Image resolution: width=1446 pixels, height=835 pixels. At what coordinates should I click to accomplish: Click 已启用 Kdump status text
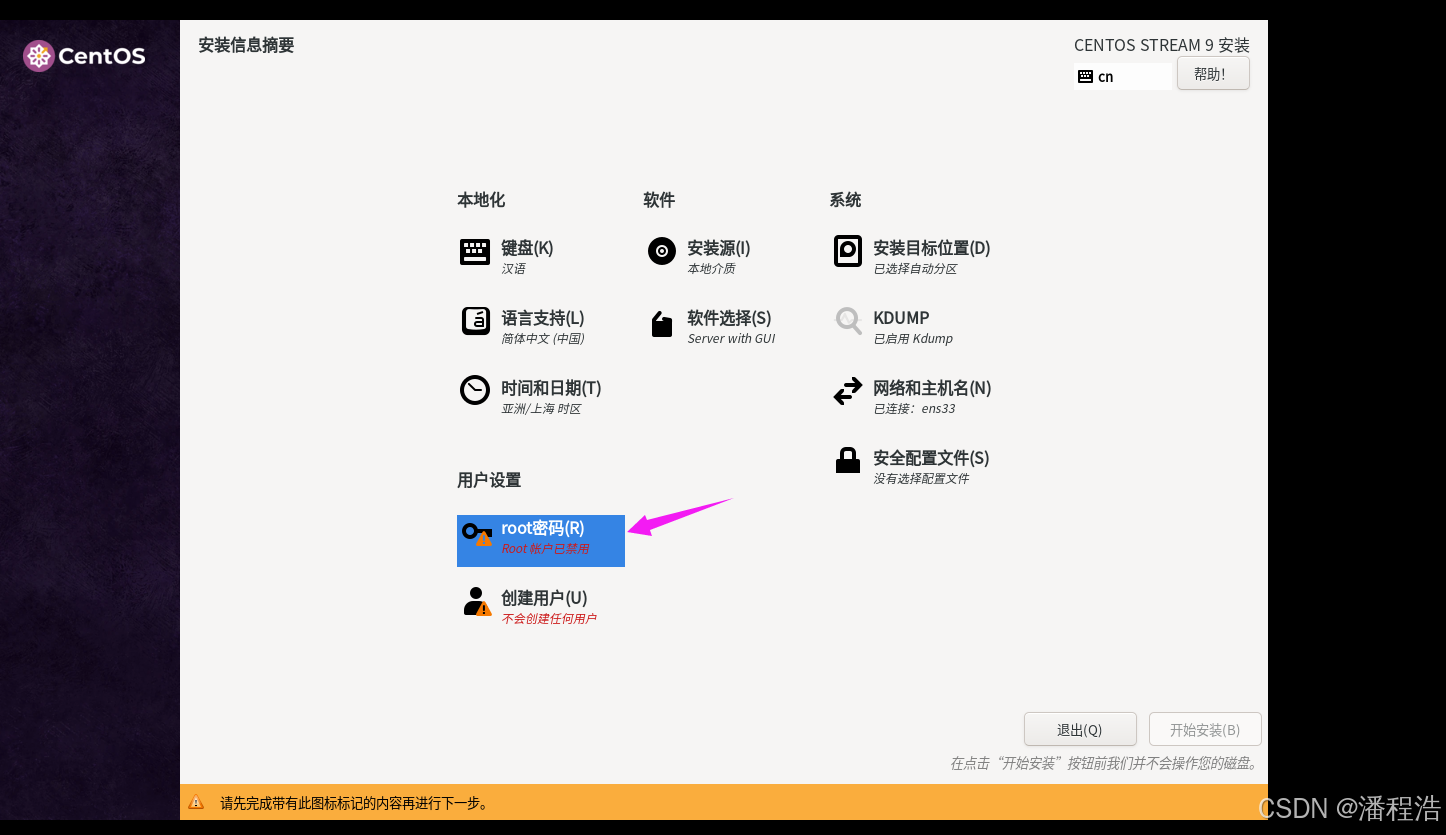coord(913,339)
